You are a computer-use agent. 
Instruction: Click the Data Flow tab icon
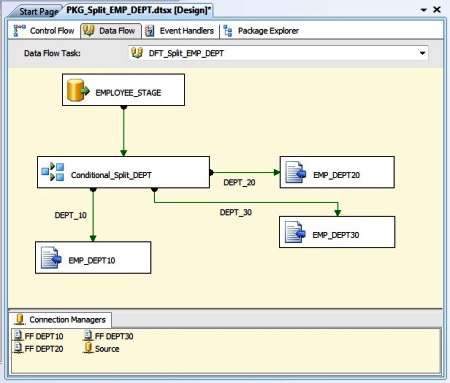(89, 31)
